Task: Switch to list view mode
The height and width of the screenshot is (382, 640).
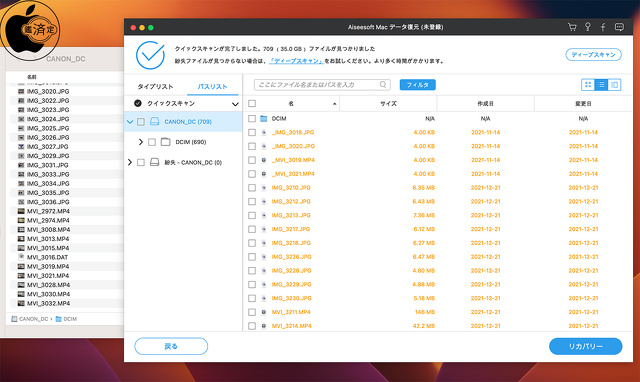Action: (x=601, y=84)
